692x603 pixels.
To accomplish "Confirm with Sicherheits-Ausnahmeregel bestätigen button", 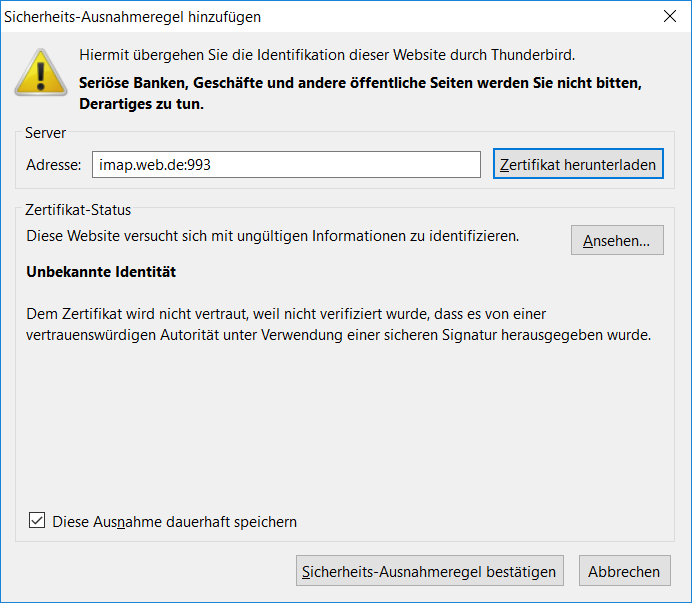I will point(430,571).
